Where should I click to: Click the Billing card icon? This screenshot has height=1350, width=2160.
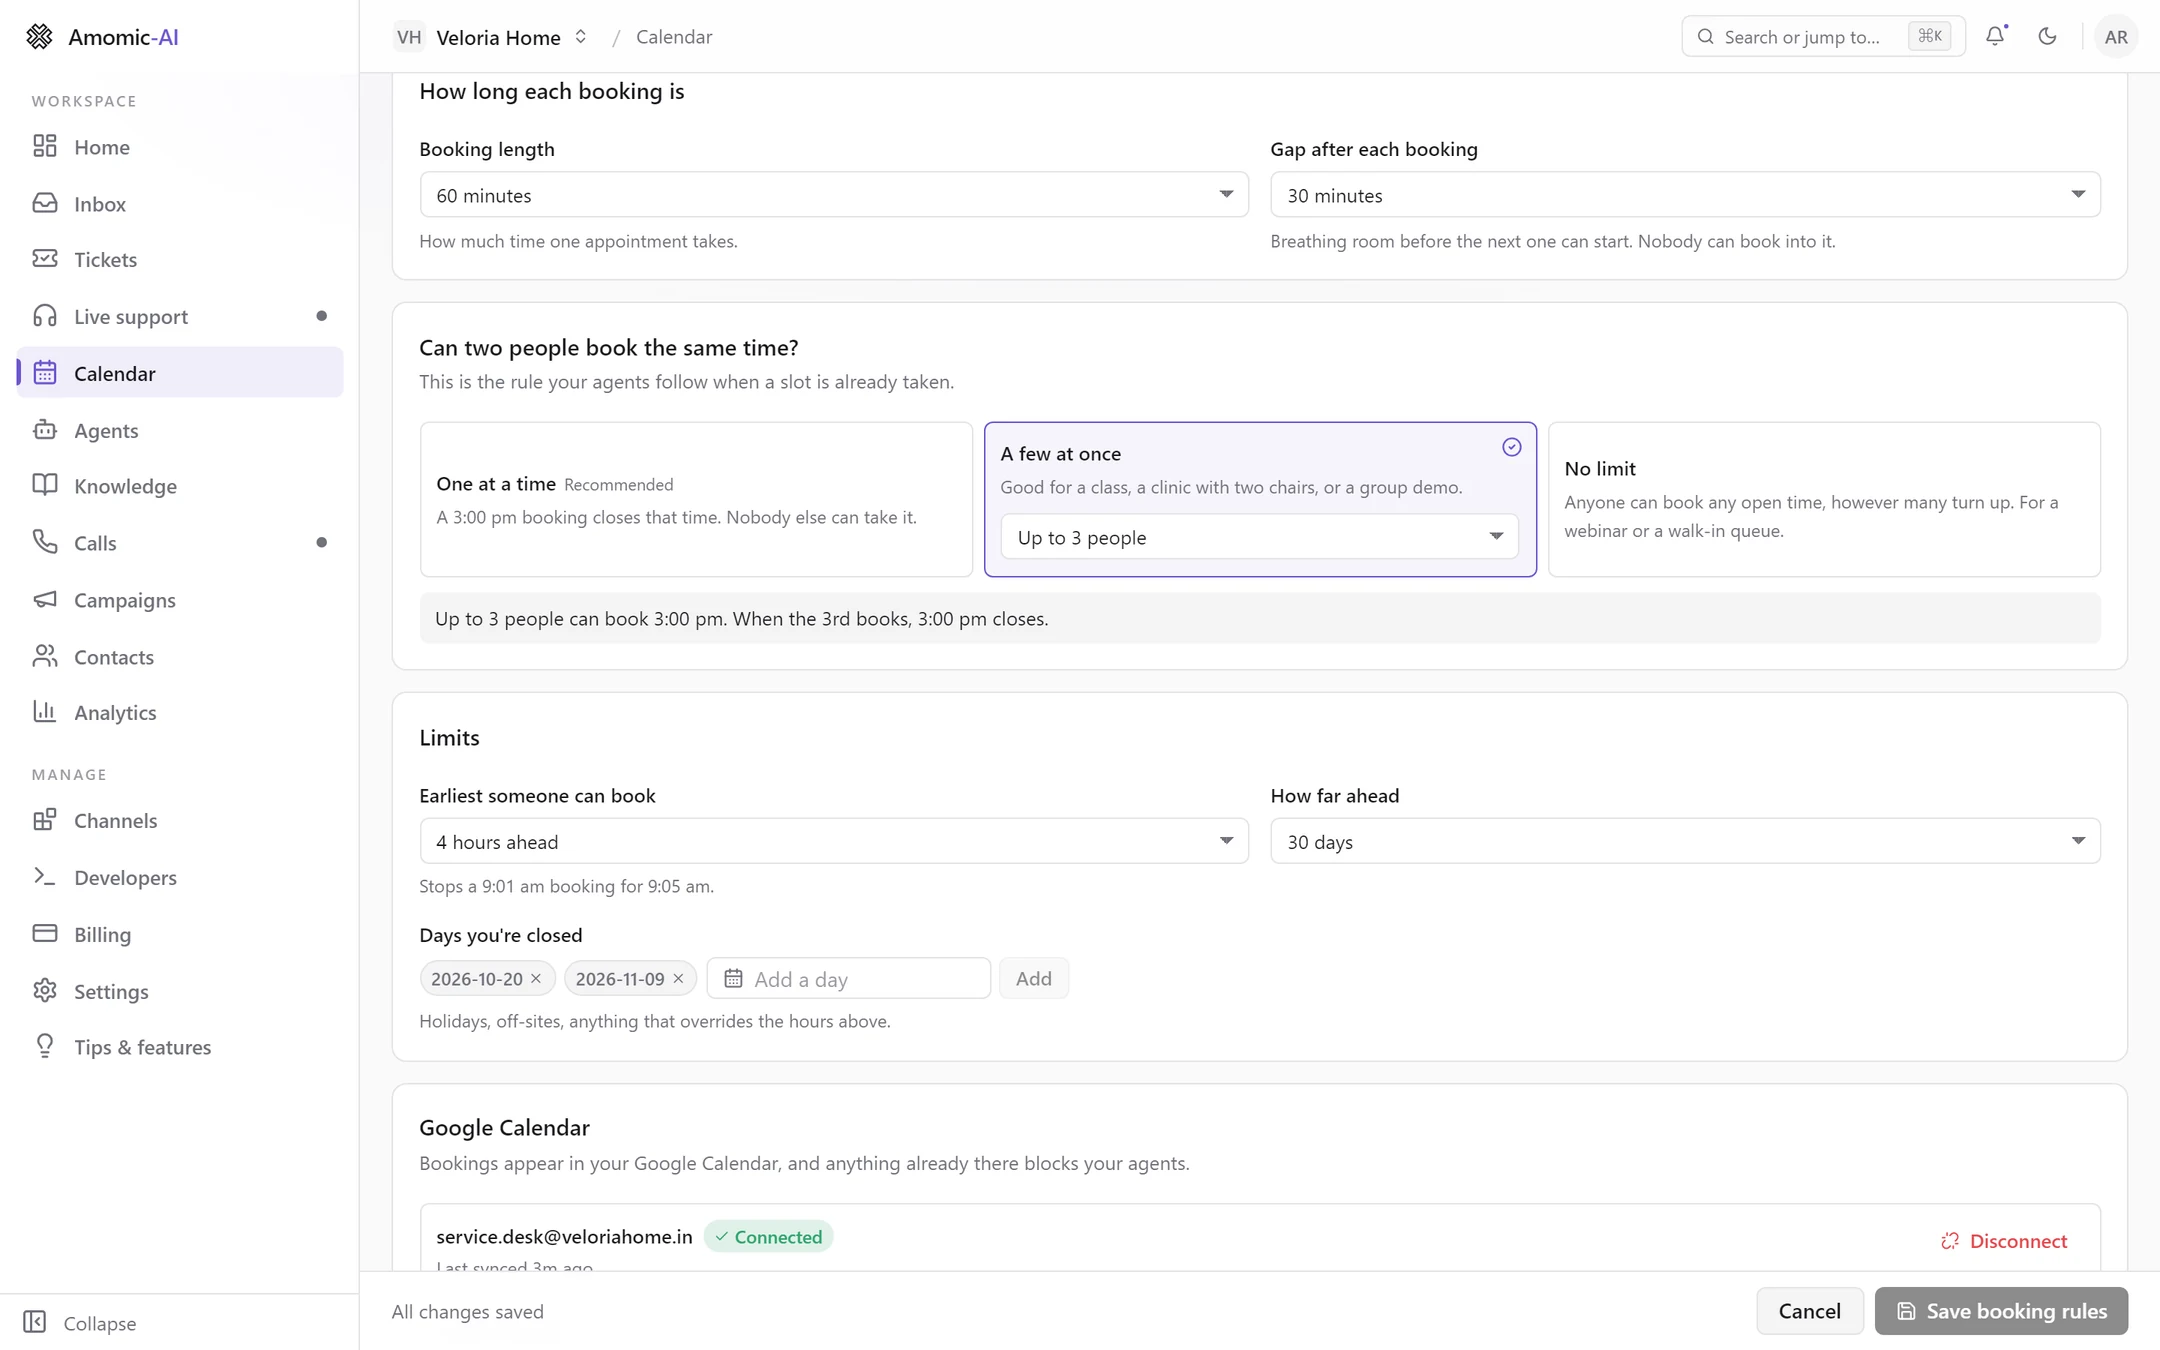(x=45, y=933)
